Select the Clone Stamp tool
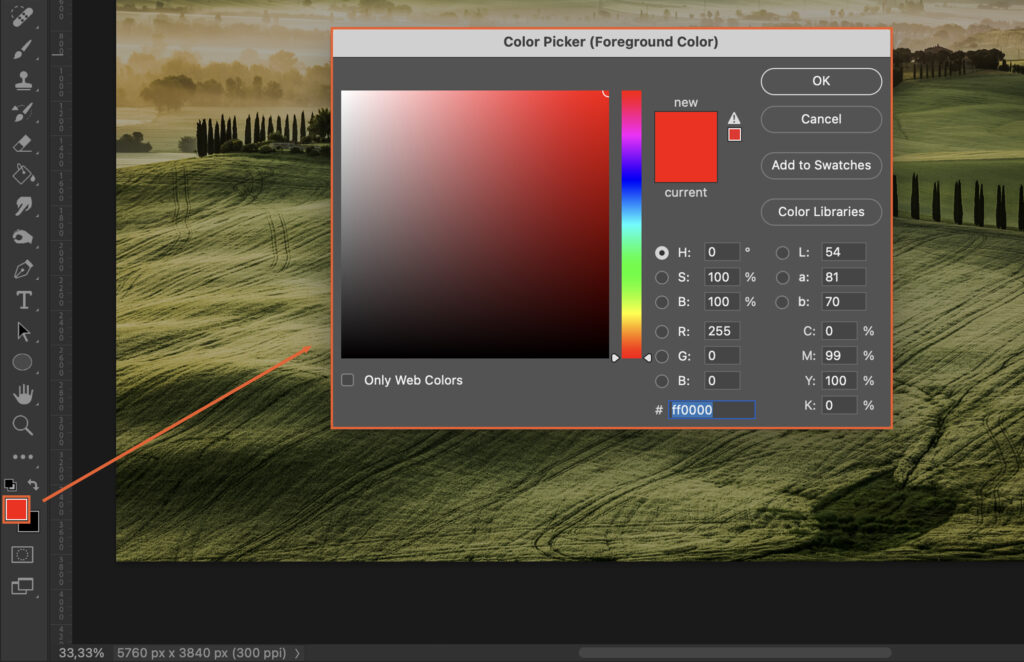 (x=24, y=79)
